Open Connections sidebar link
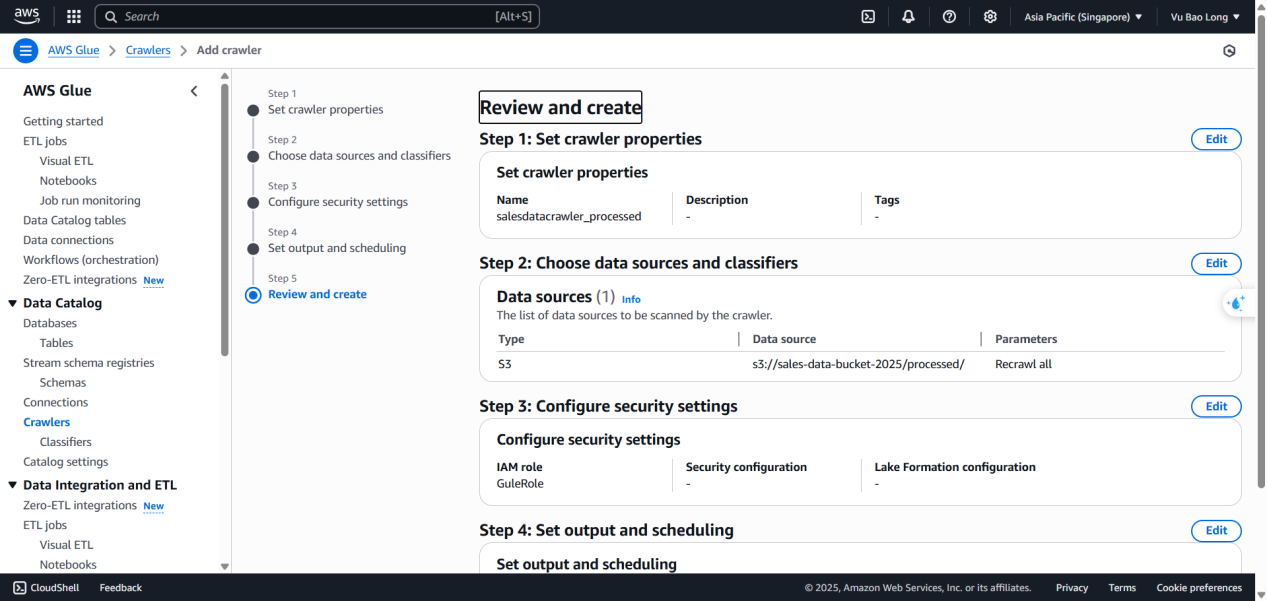 56,402
